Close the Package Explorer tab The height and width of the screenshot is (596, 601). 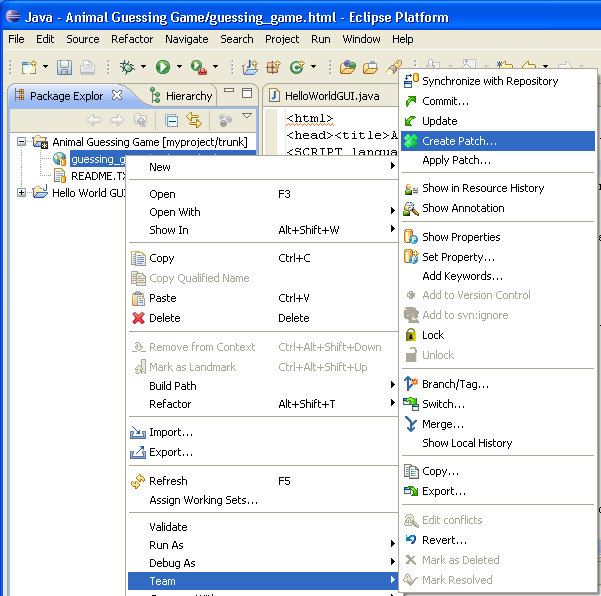(x=117, y=95)
